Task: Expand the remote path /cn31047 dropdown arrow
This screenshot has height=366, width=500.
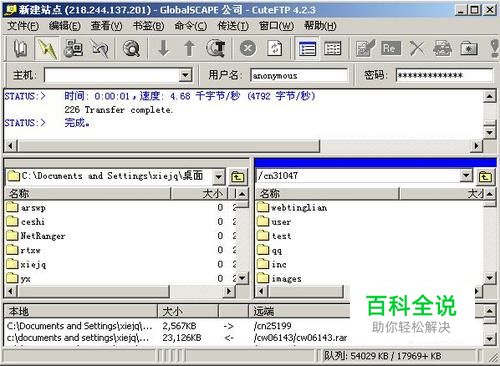Action: pyautogui.click(x=466, y=175)
